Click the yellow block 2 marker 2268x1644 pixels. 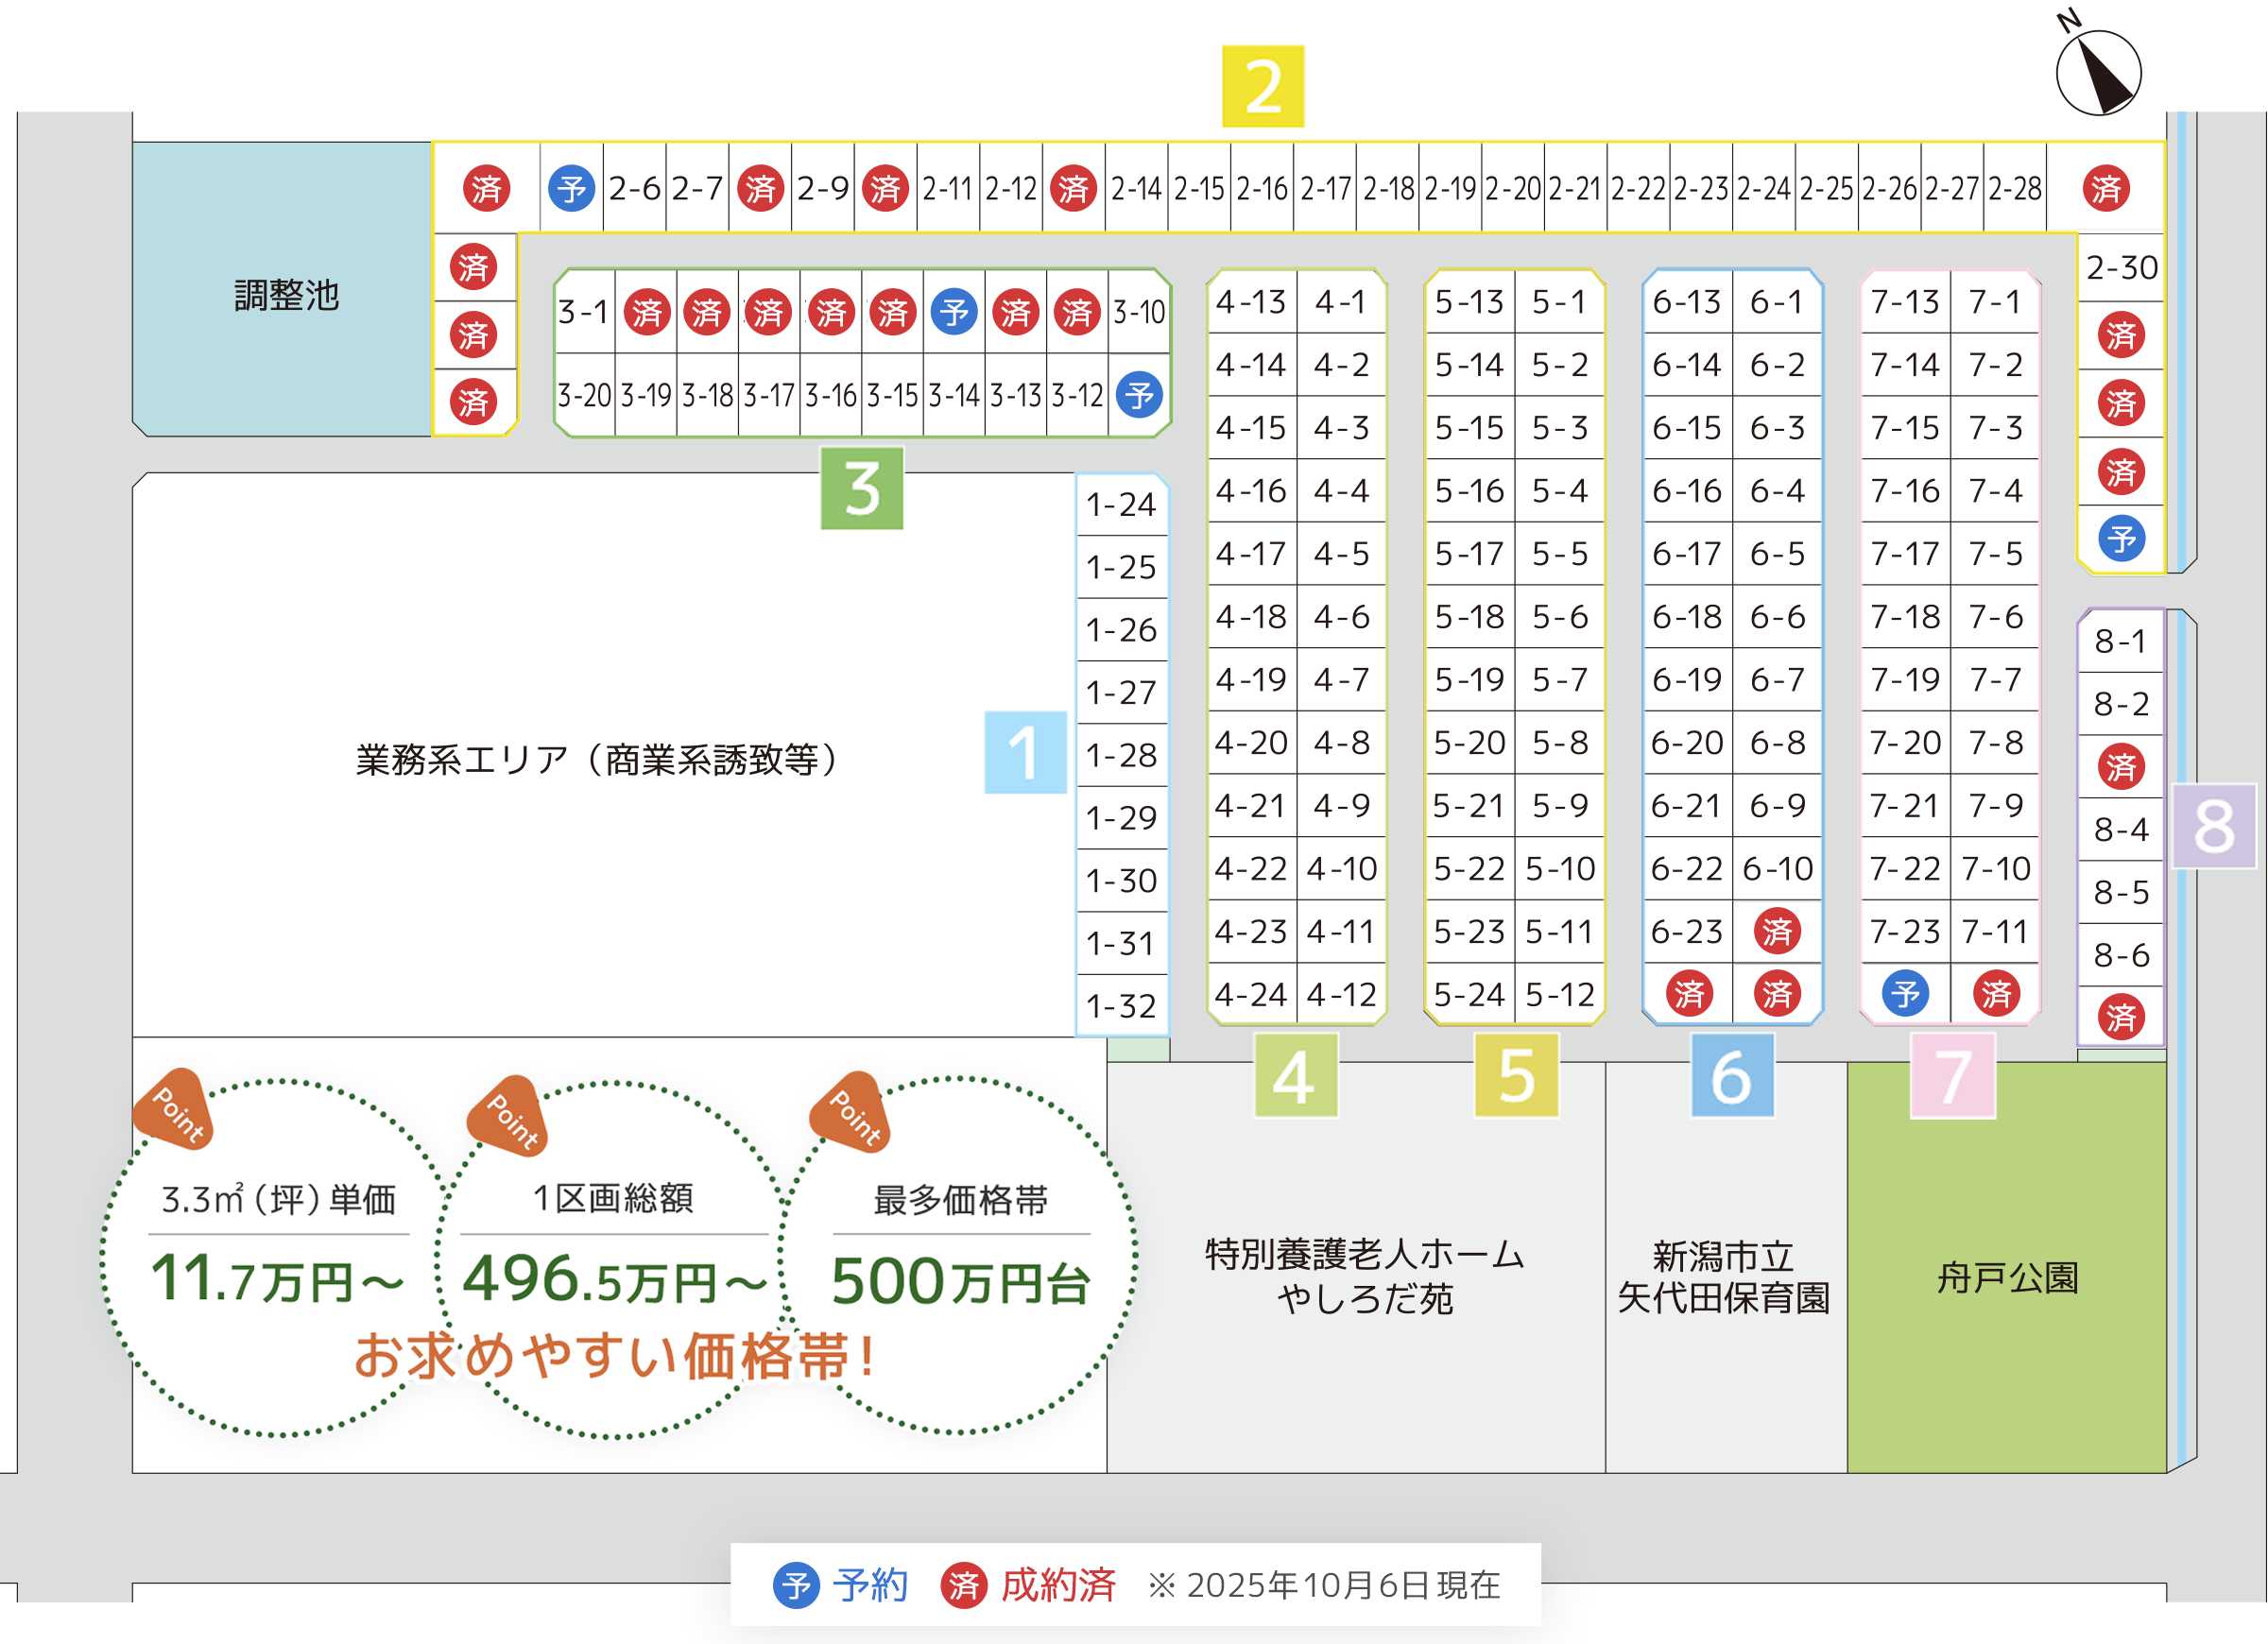tap(1263, 86)
